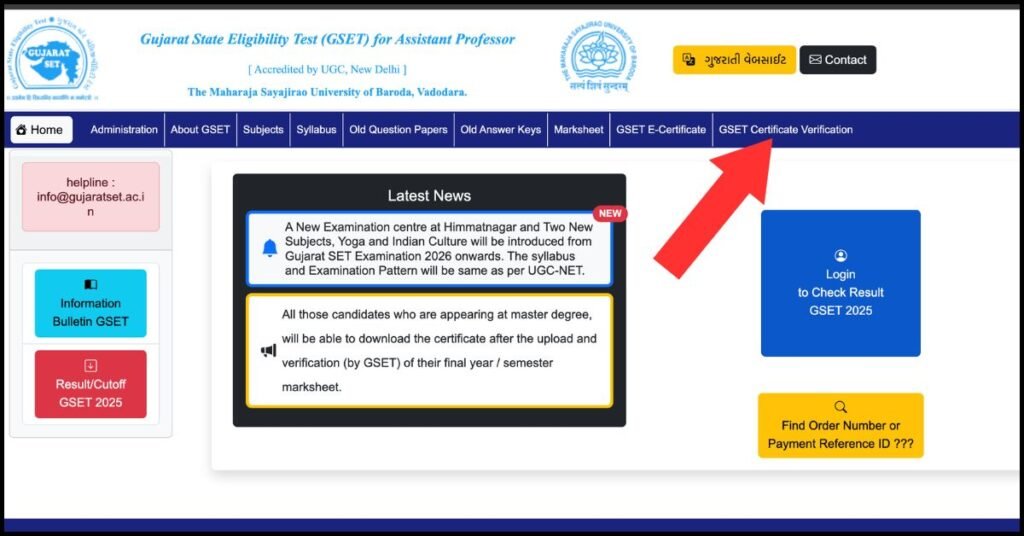The image size is (1024, 536).
Task: Select Syllabus in the navigation bar
Action: (316, 130)
